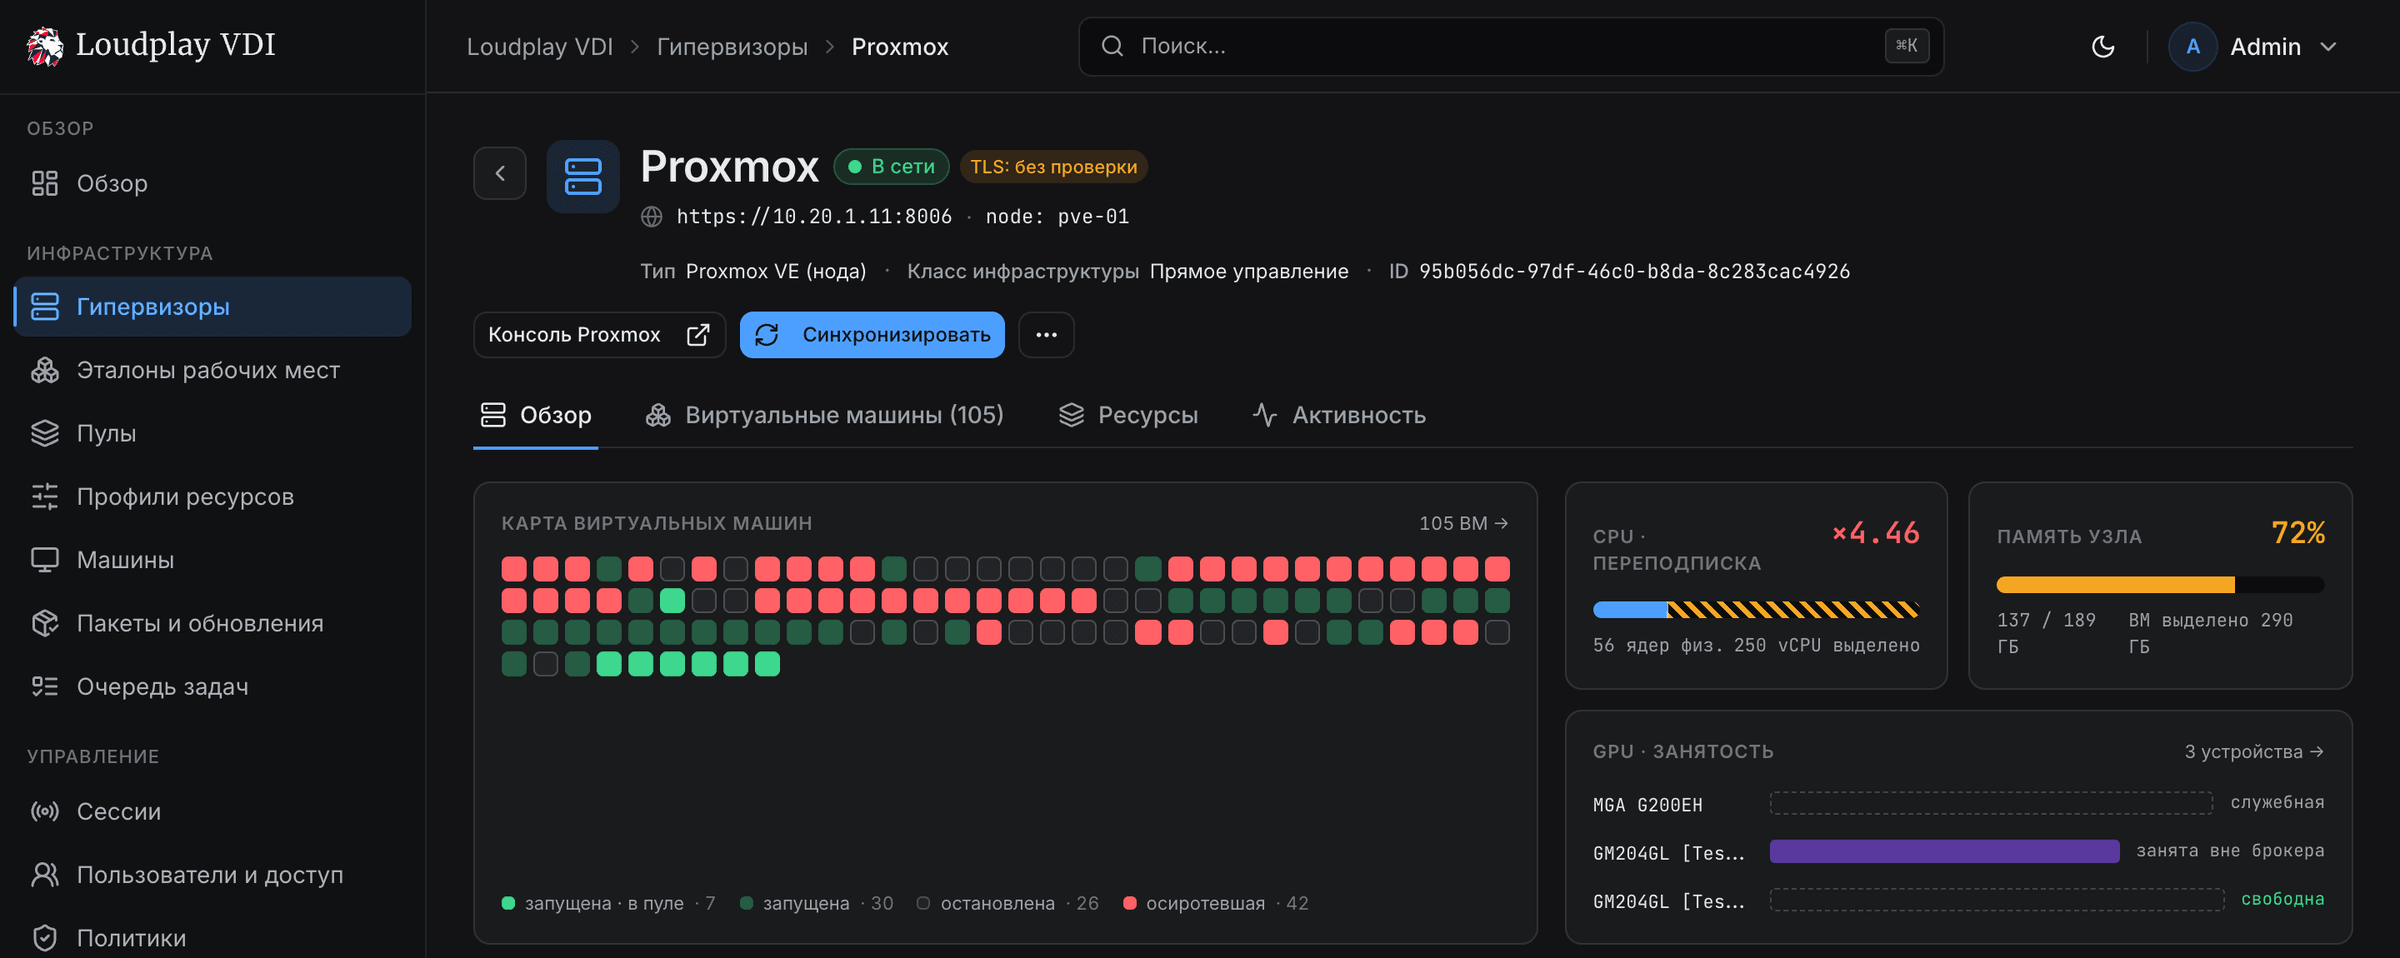Screen dimensions: 2400x958
Task: Open the 105 ВМ → link
Action: coord(1464,523)
